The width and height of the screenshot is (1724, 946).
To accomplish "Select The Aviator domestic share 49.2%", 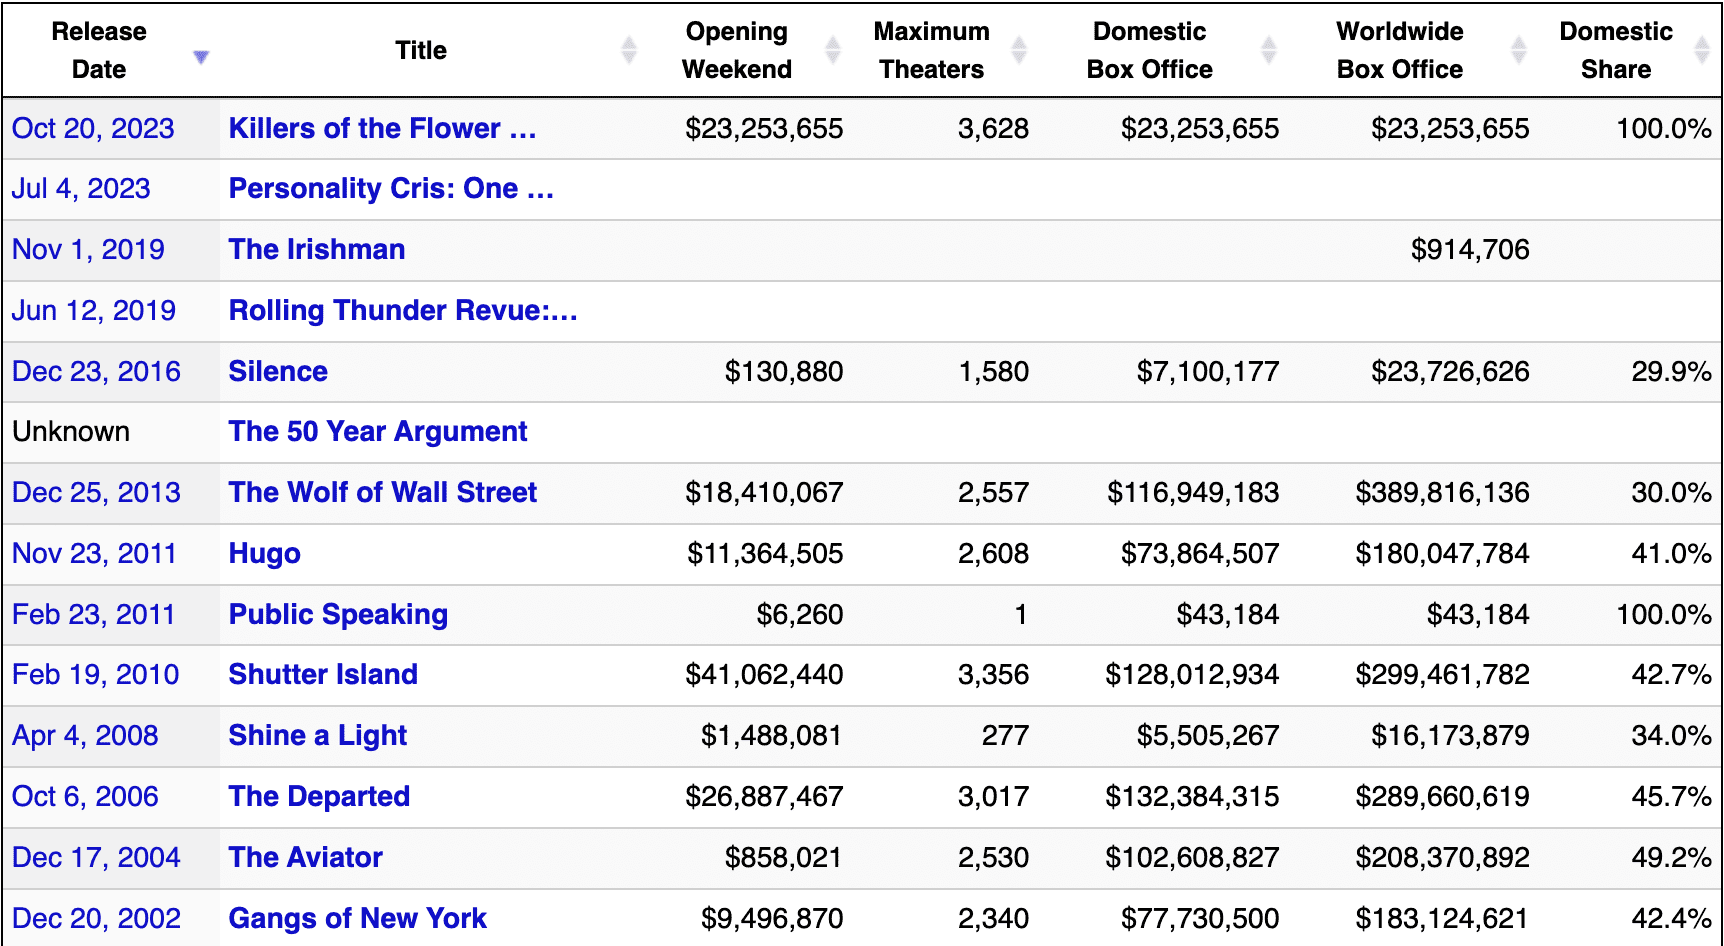I will [x=1671, y=857].
